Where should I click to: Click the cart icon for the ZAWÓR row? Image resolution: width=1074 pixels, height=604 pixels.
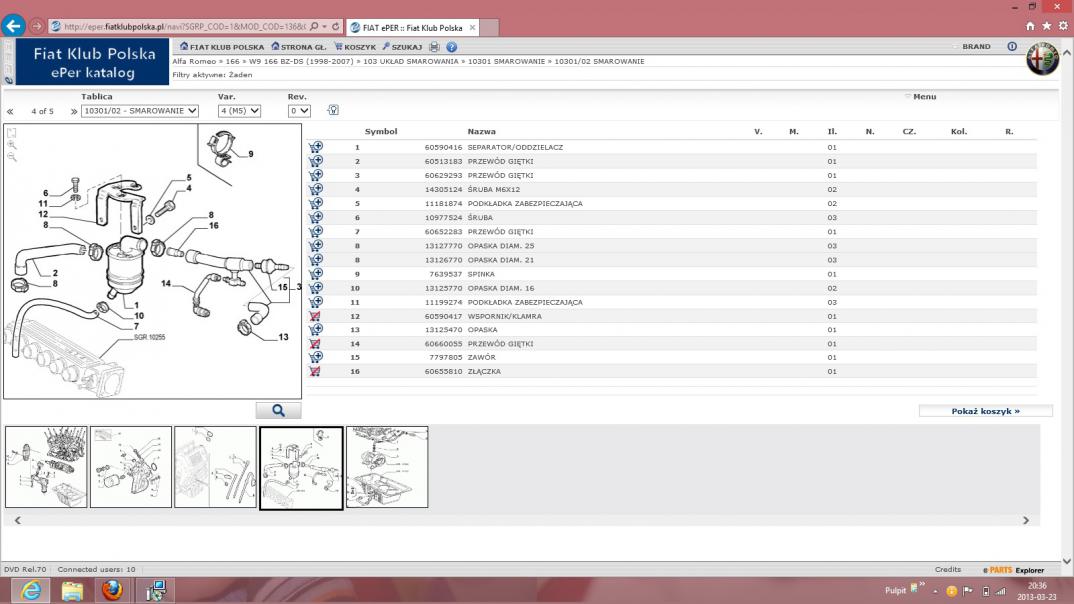tap(315, 357)
